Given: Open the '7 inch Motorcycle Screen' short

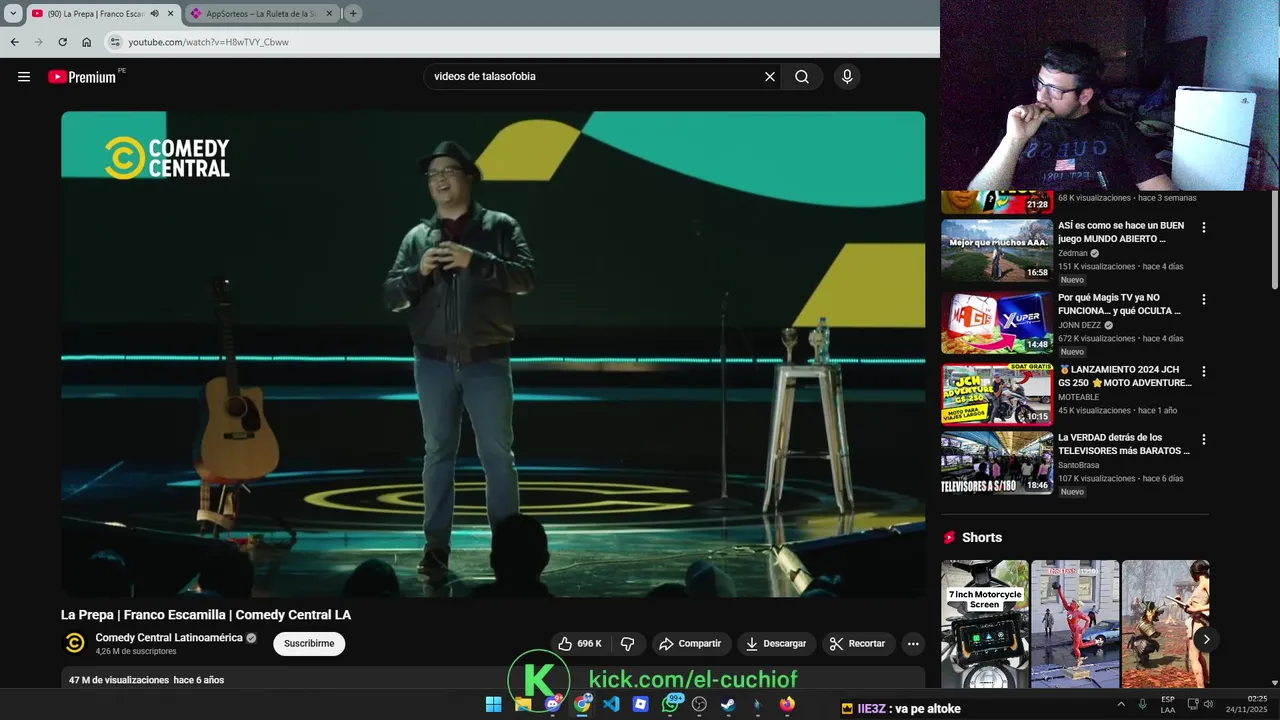Looking at the screenshot, I should point(985,624).
